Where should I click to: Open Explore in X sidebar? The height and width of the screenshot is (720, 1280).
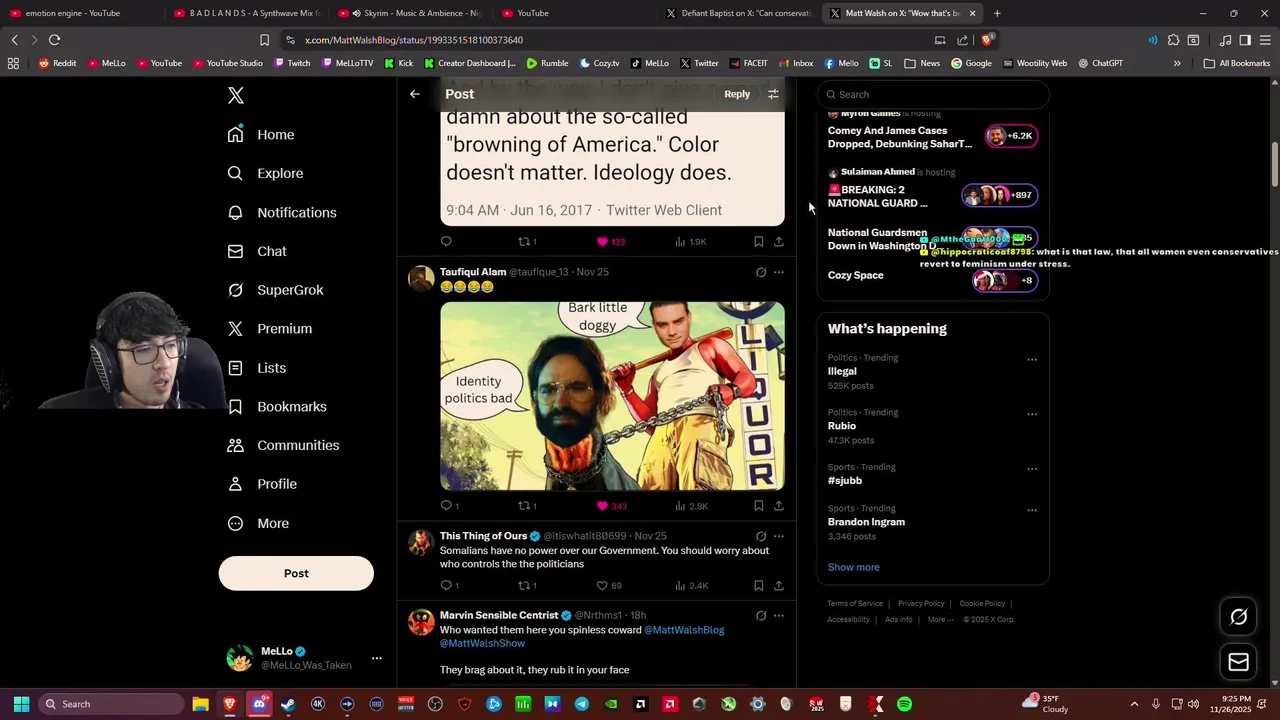265,173
